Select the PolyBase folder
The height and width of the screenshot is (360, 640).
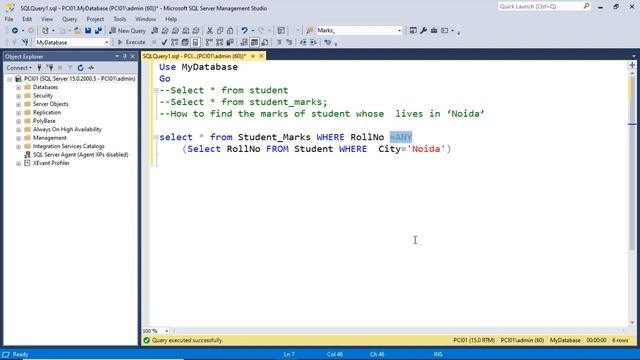(x=44, y=121)
